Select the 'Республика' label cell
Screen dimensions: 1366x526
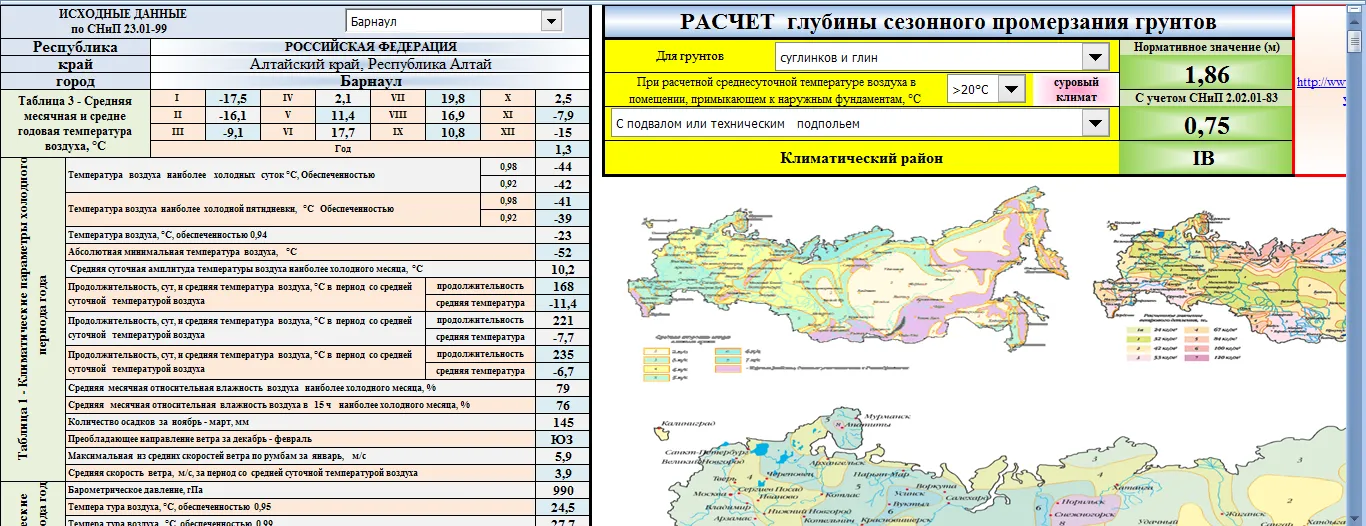click(x=75, y=46)
